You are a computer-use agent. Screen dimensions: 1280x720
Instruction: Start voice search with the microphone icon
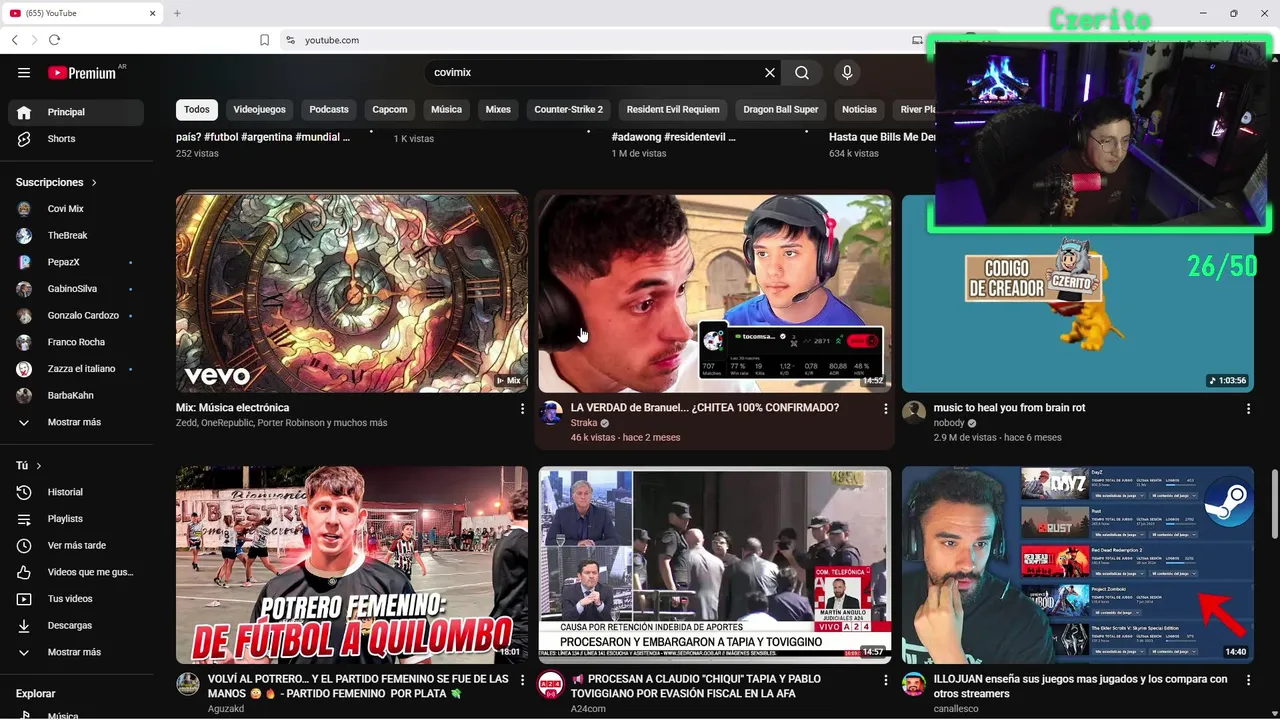pos(847,72)
